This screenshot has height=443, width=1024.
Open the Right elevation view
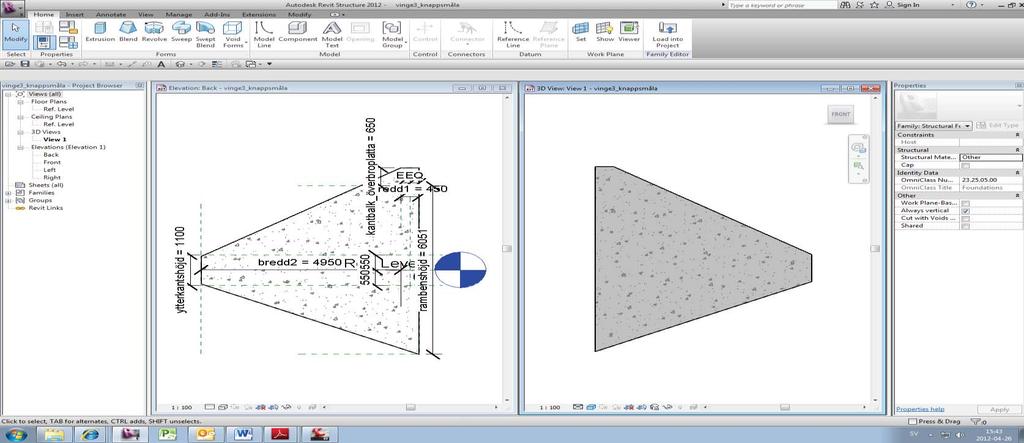click(52, 178)
